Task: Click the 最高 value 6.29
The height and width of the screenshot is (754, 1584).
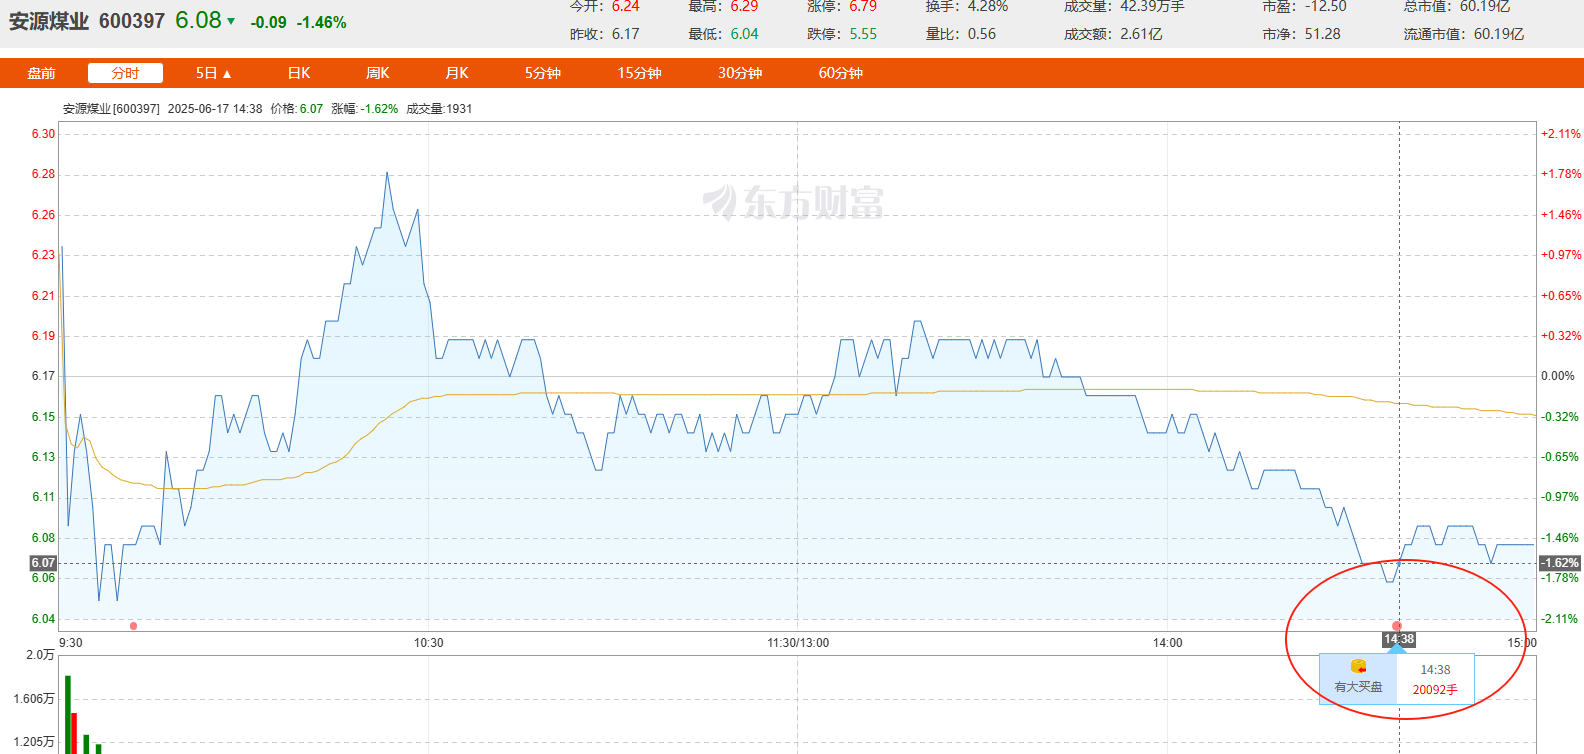Action: pyautogui.click(x=744, y=6)
